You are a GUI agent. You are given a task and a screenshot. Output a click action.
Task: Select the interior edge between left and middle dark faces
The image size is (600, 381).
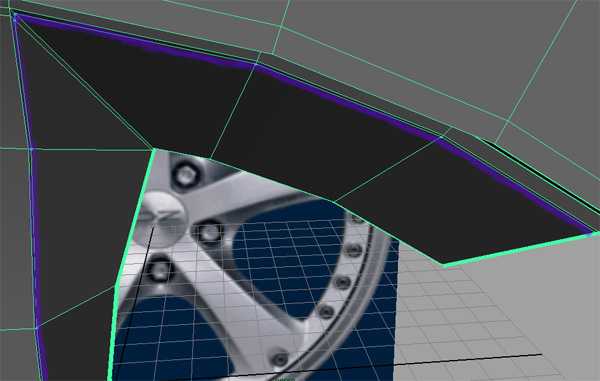coord(233,111)
